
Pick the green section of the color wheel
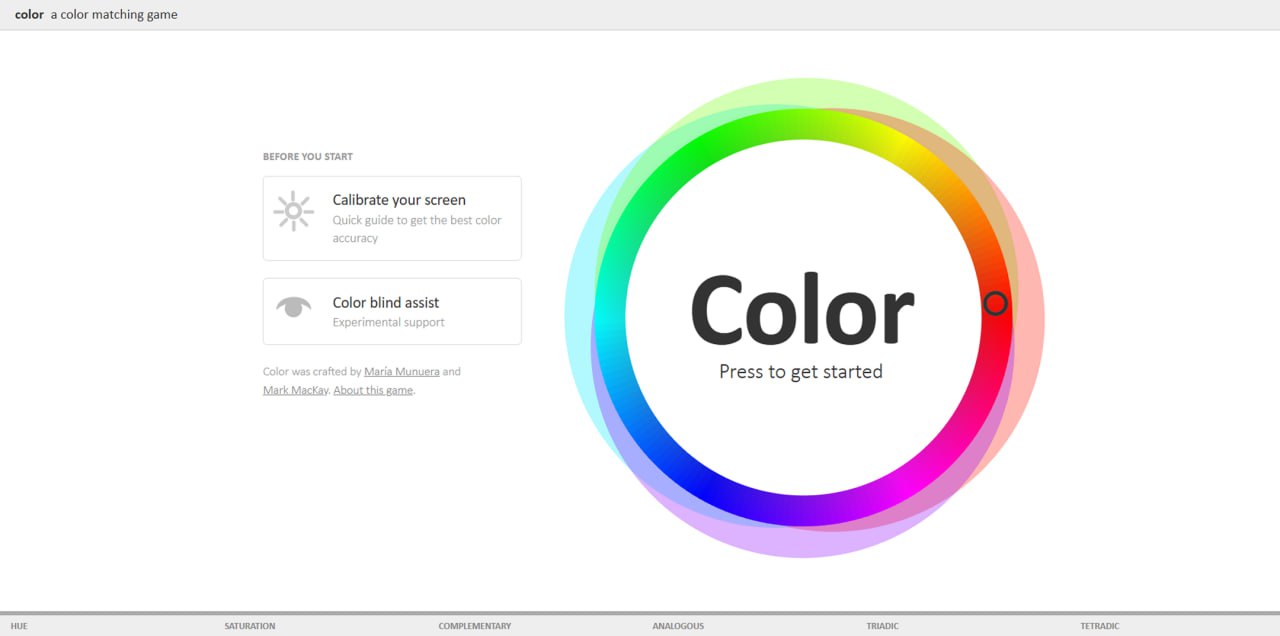point(700,155)
